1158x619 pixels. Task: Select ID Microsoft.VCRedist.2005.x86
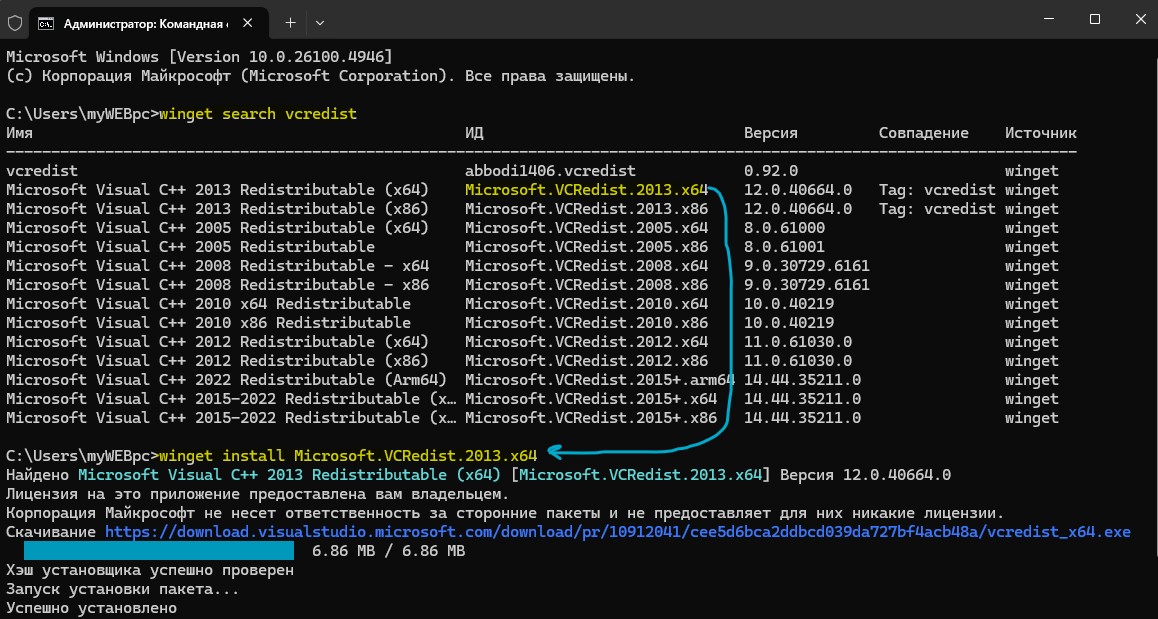[586, 247]
